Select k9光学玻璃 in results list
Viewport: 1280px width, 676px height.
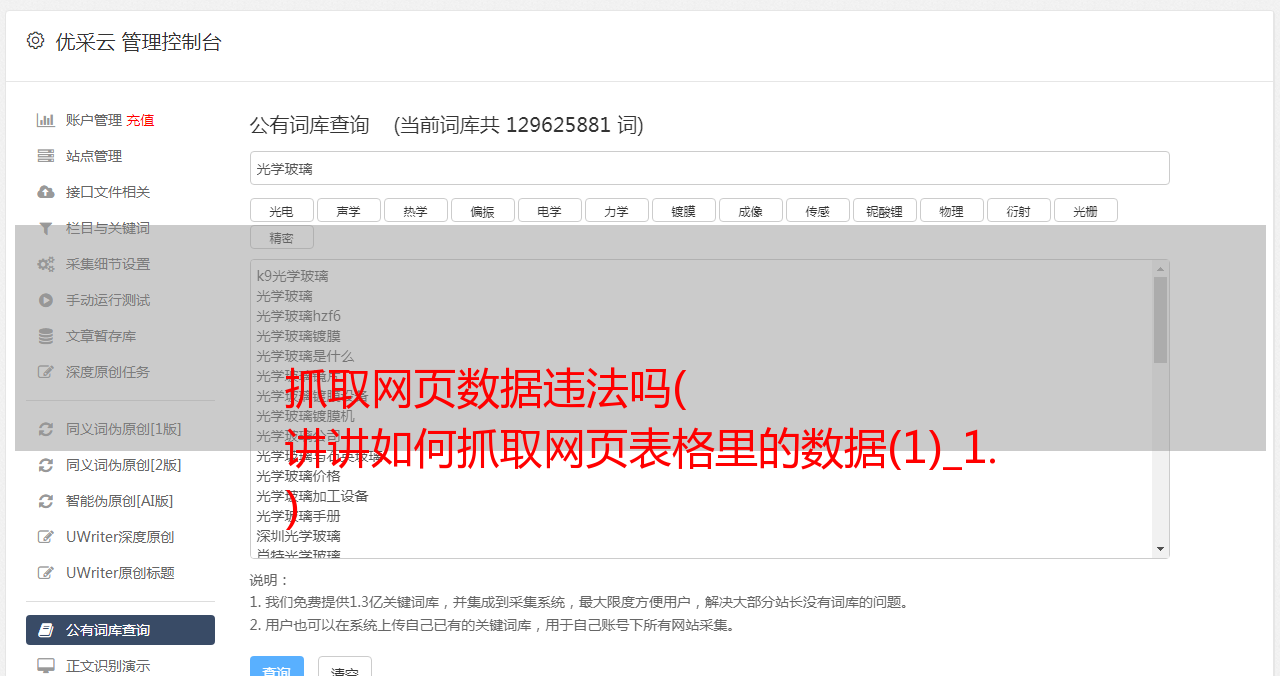[292, 276]
